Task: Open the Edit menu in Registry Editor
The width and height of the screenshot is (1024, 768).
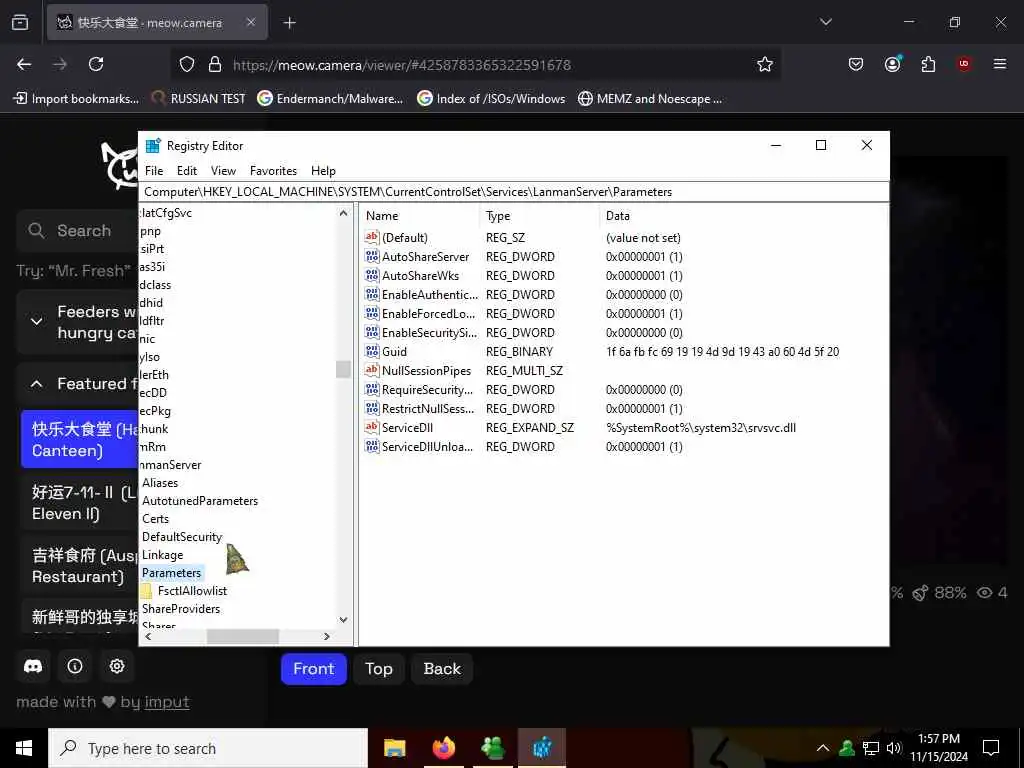Action: click(187, 170)
